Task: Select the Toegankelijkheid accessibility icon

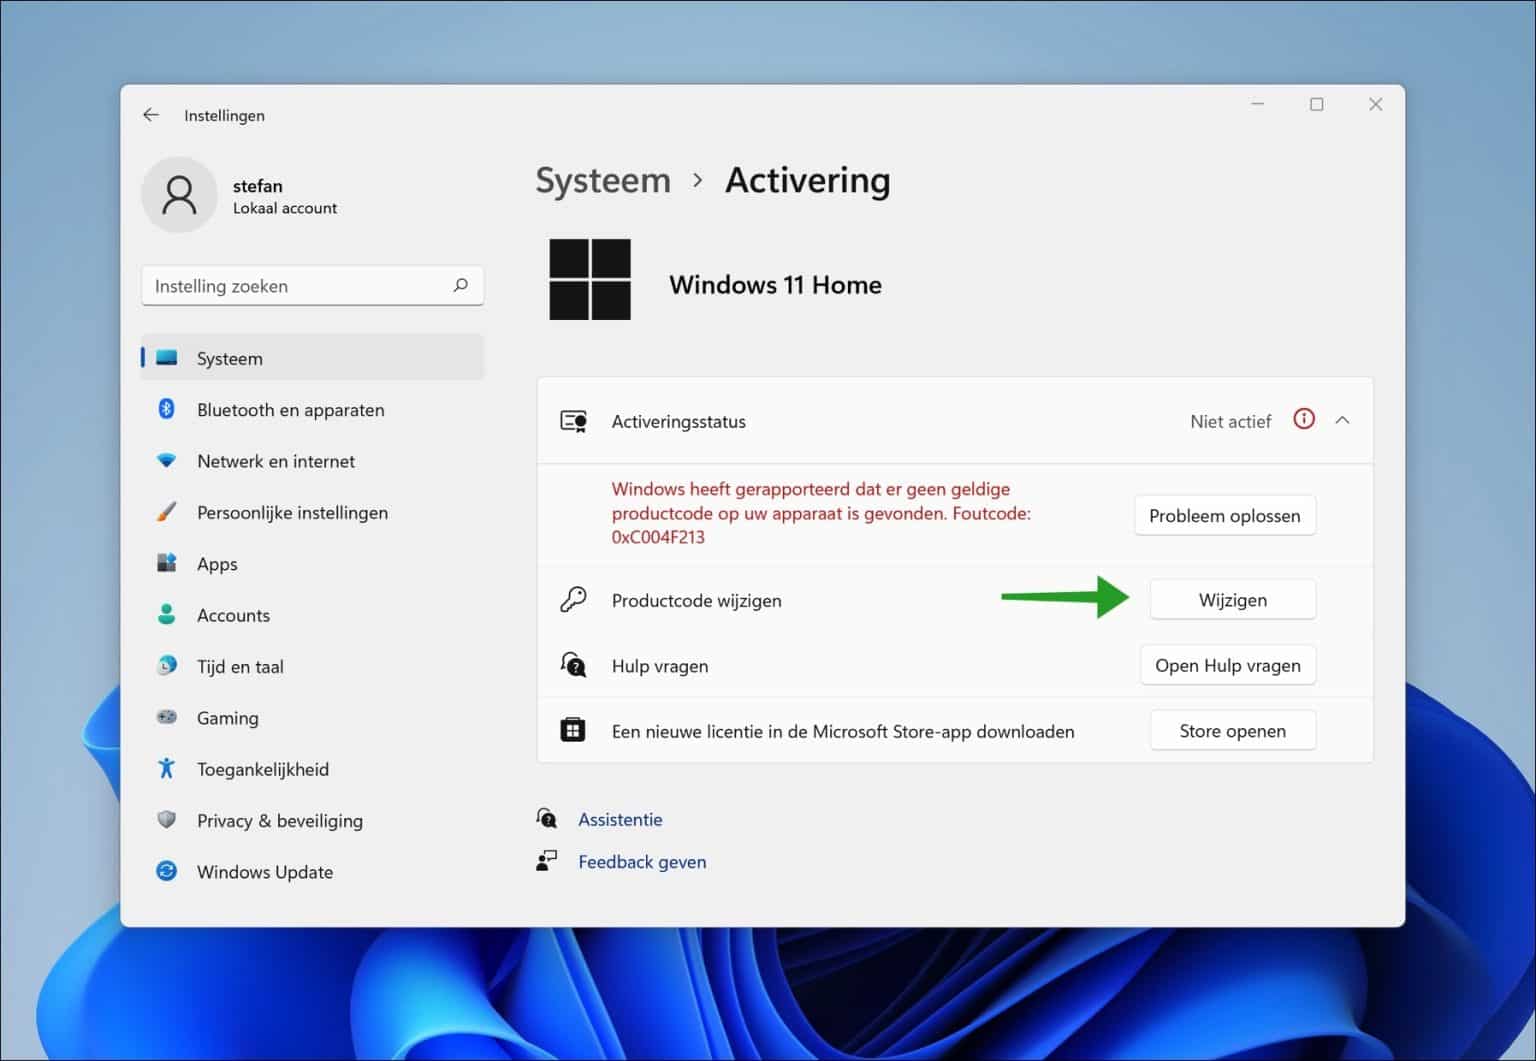Action: pyautogui.click(x=167, y=768)
